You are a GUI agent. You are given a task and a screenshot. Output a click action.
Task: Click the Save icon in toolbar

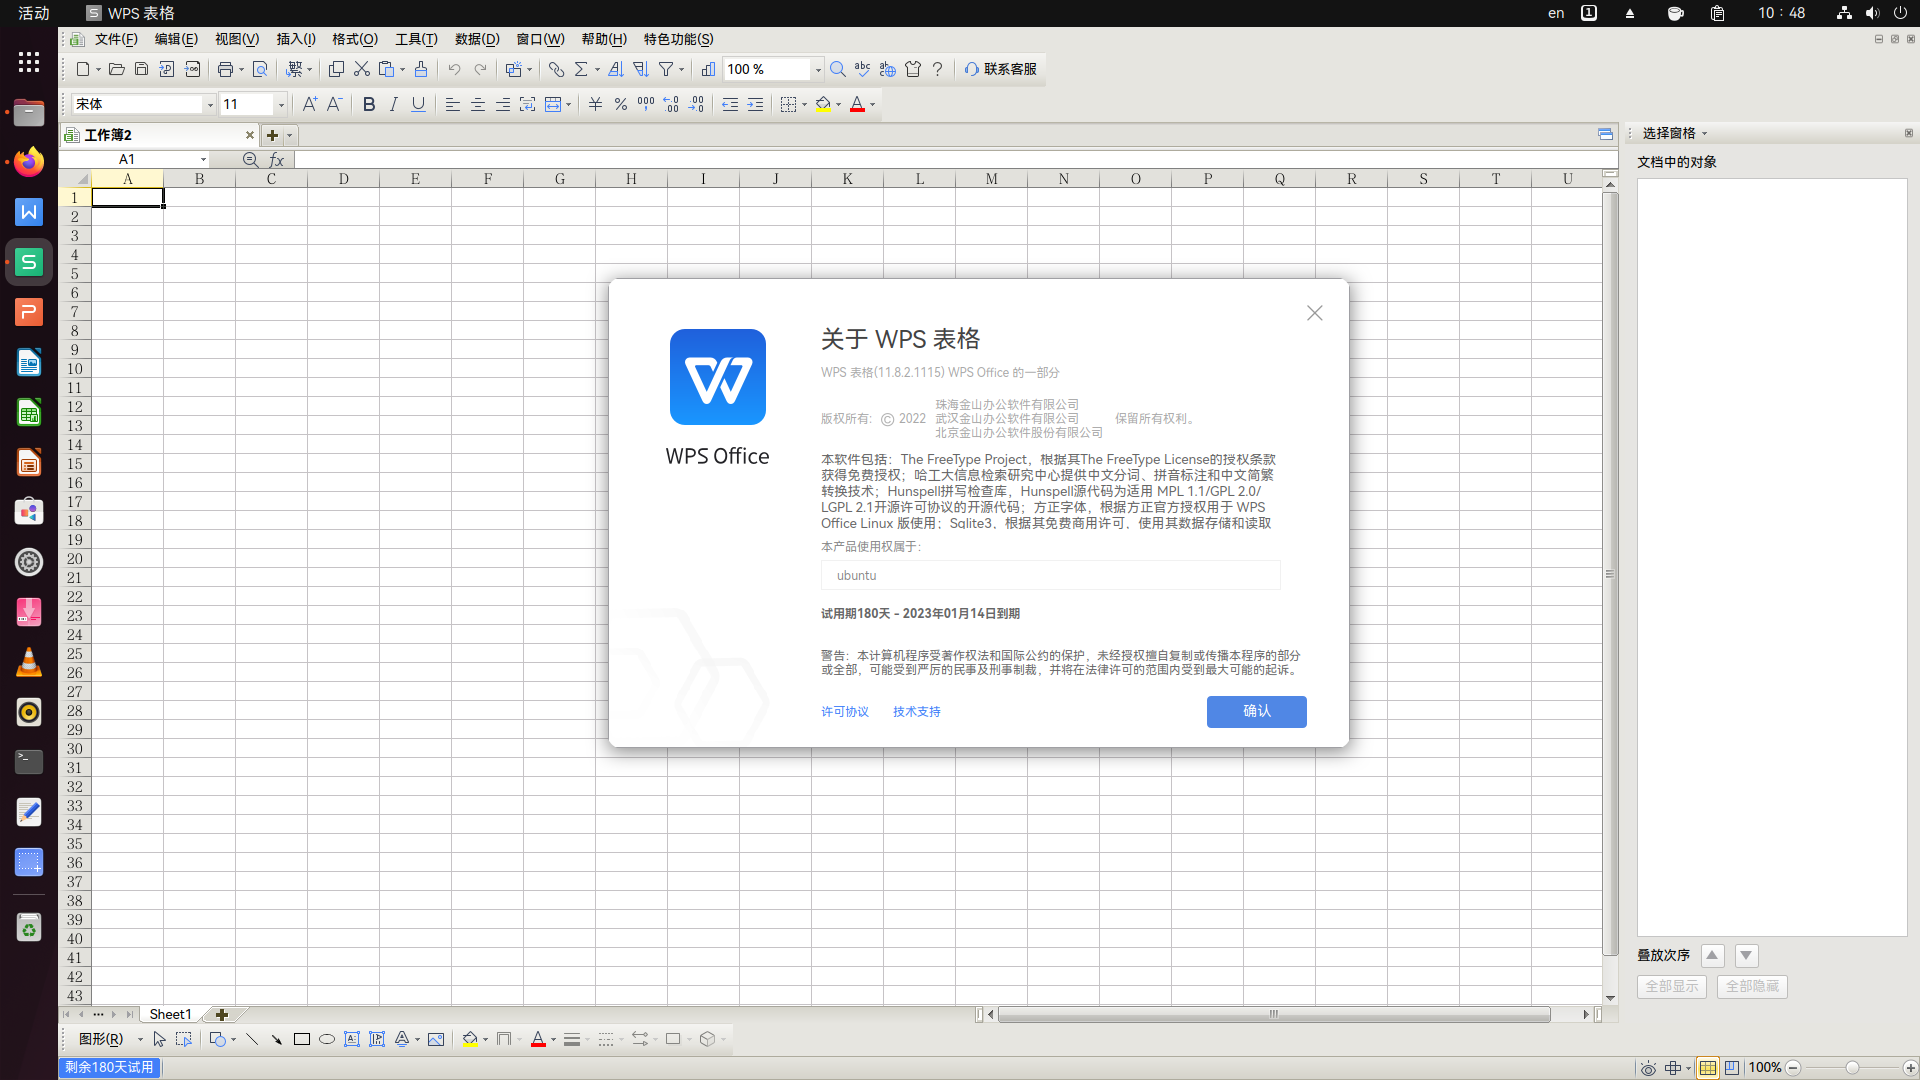[141, 69]
